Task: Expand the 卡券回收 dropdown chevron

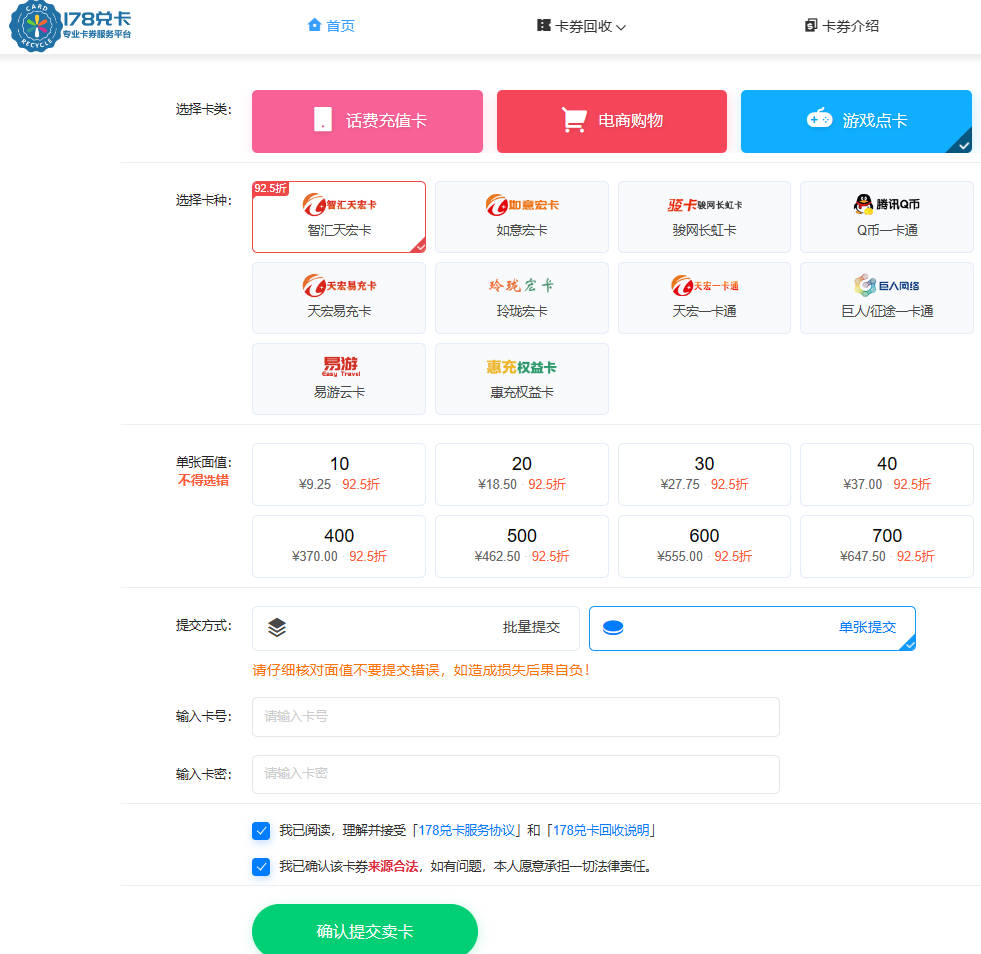Action: (621, 28)
